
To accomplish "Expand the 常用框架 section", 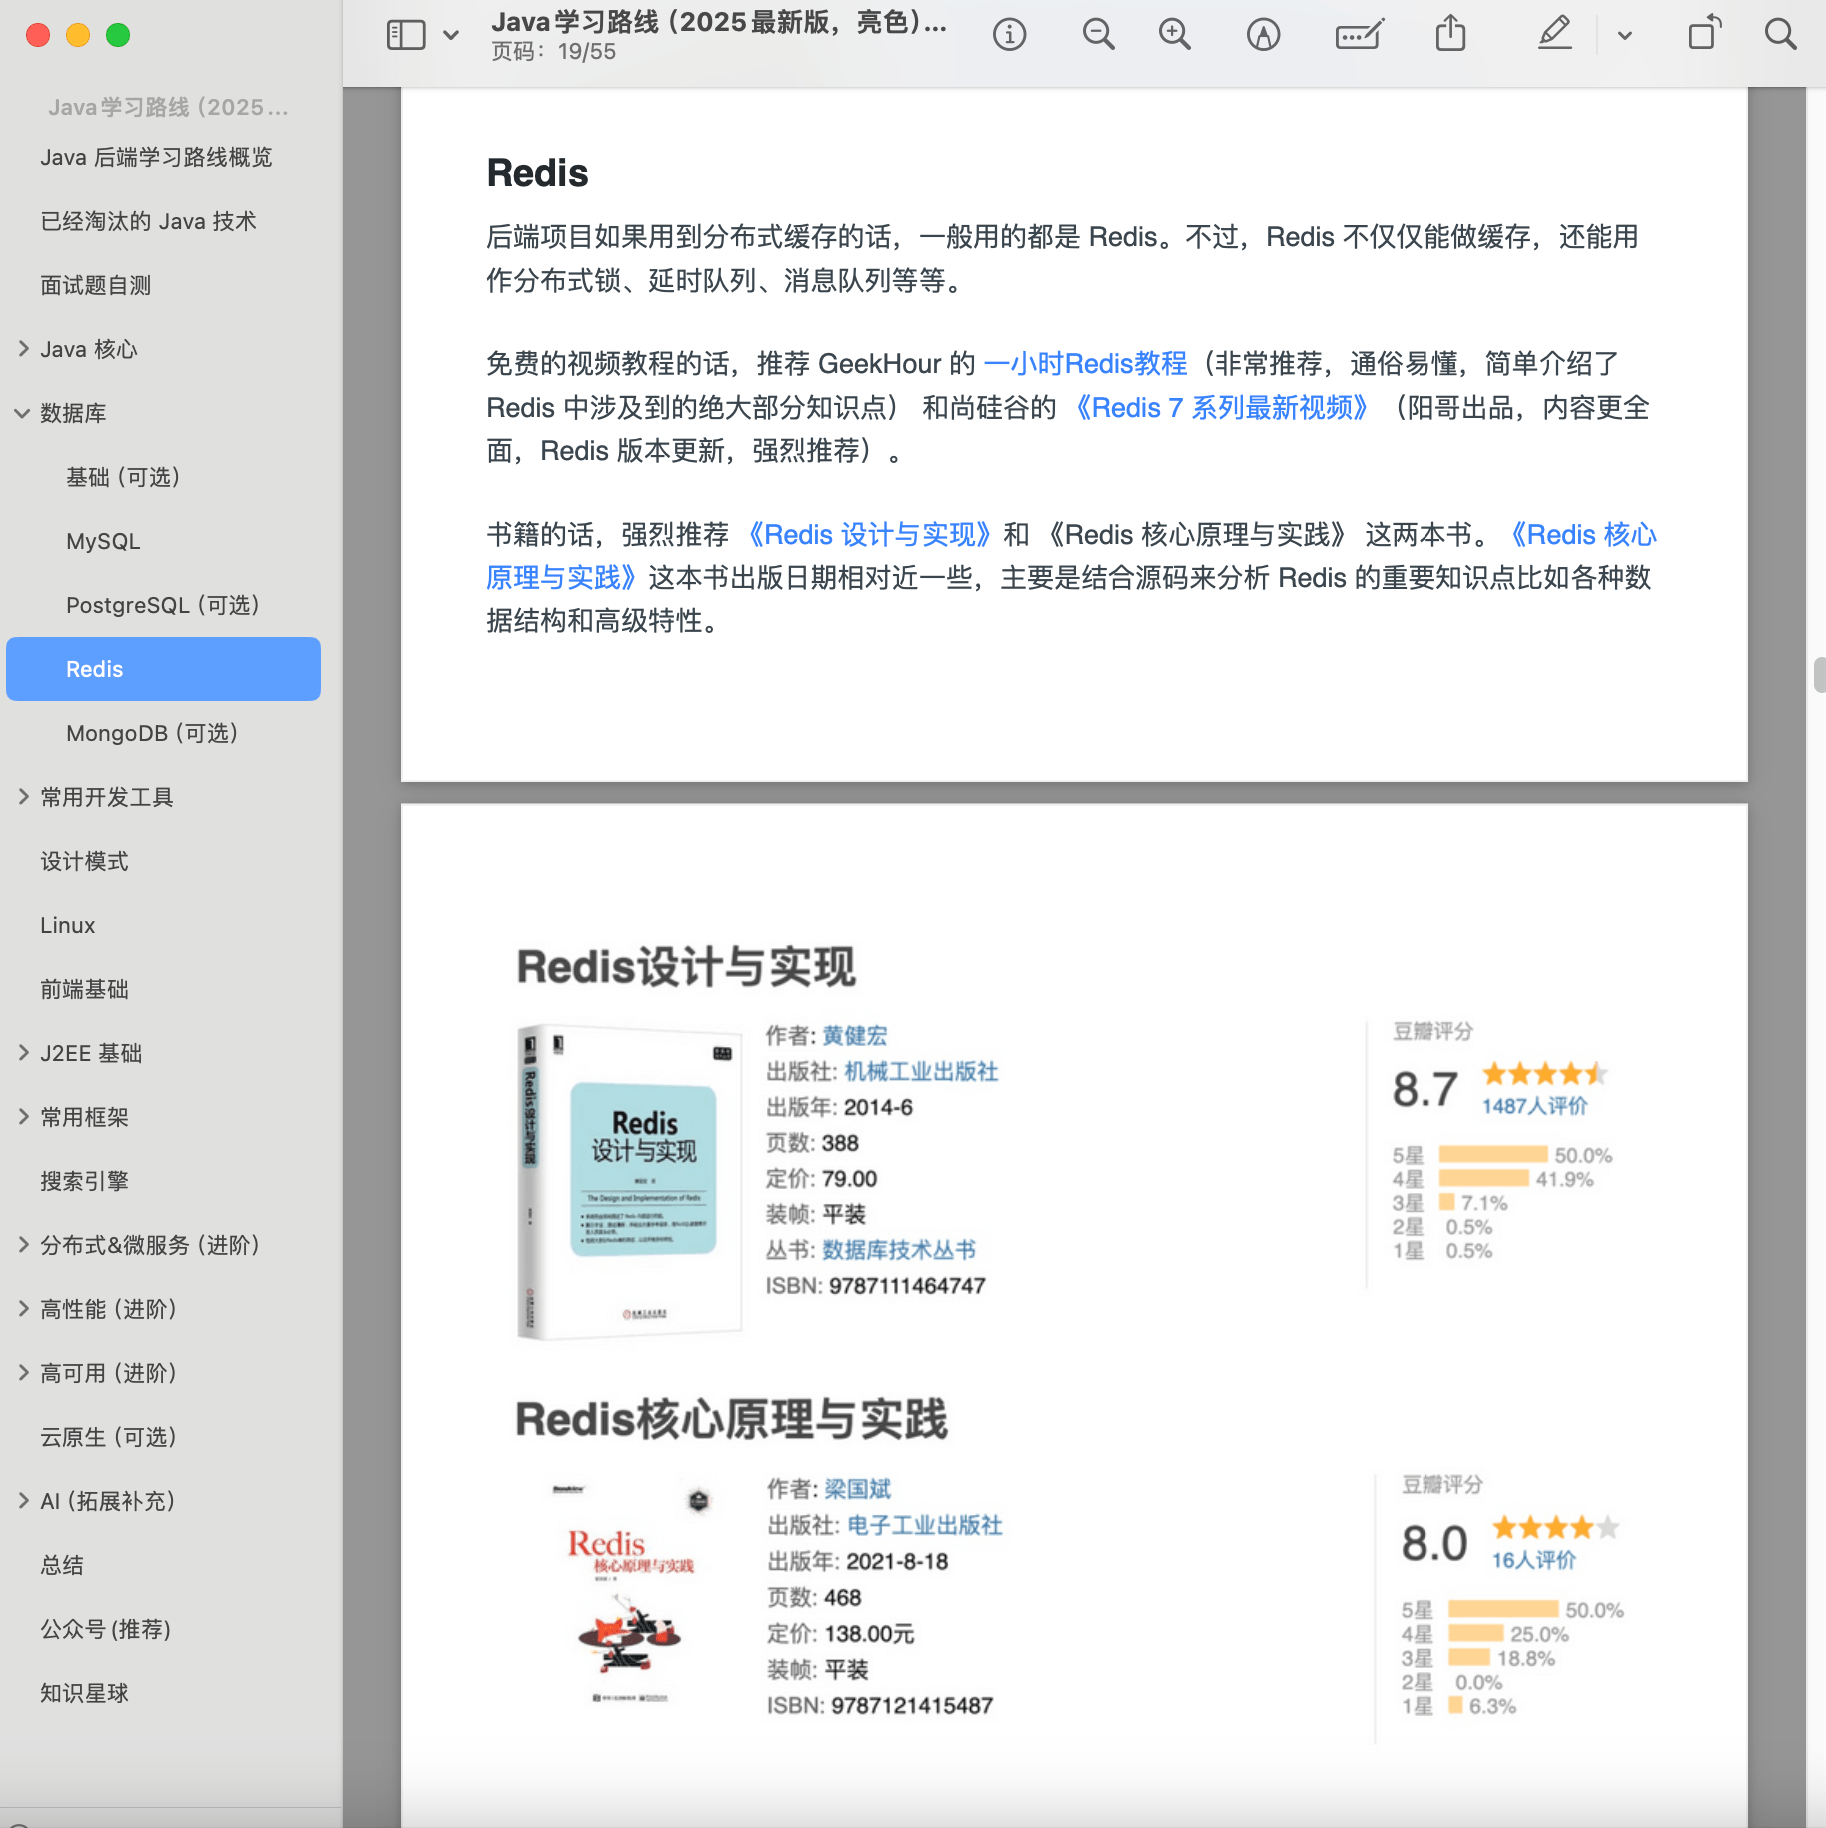I will [x=23, y=1116].
